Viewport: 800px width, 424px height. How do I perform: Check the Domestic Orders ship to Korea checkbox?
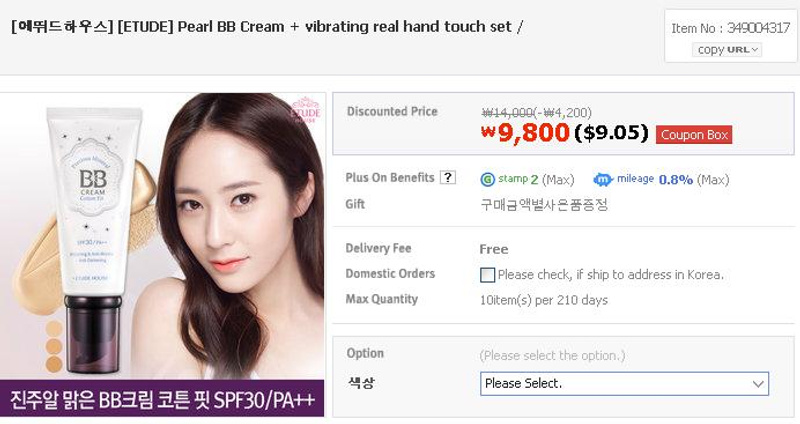point(487,275)
